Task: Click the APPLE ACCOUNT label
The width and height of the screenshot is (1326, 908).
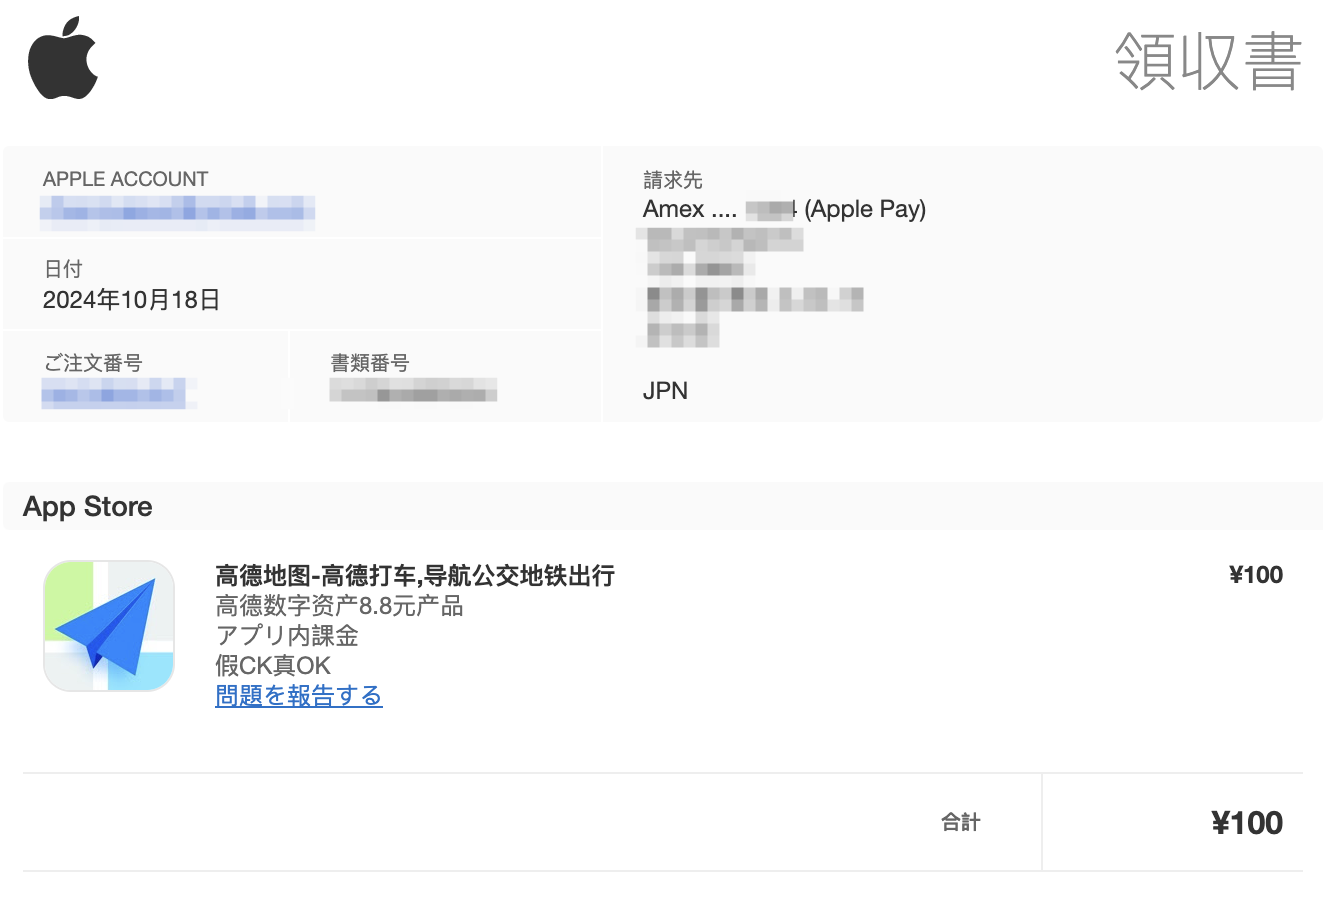Action: (125, 179)
